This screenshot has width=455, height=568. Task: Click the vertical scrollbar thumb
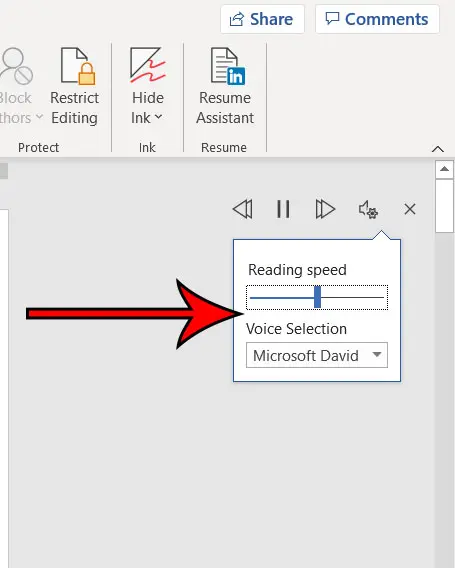pos(444,206)
